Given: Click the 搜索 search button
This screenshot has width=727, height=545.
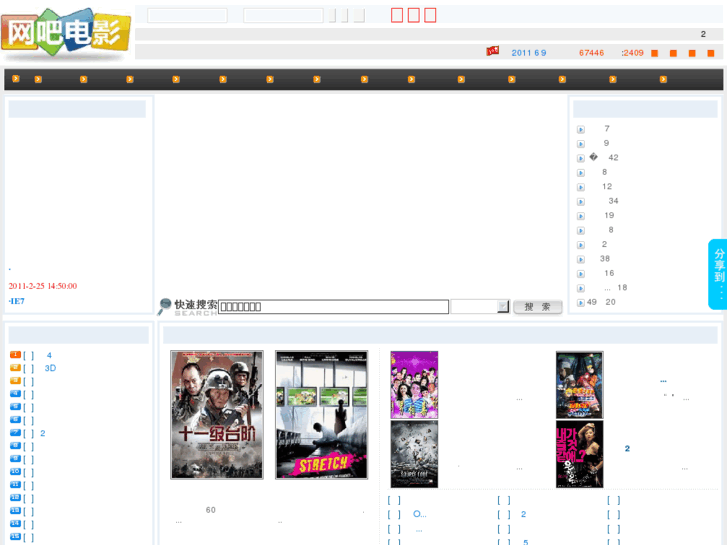Looking at the screenshot, I should click(537, 307).
